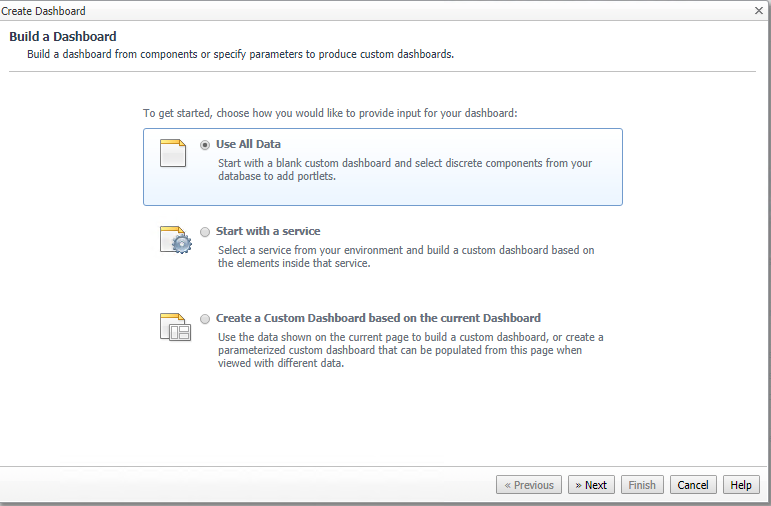771x506 pixels.
Task: Open Help for this dialog
Action: point(741,485)
